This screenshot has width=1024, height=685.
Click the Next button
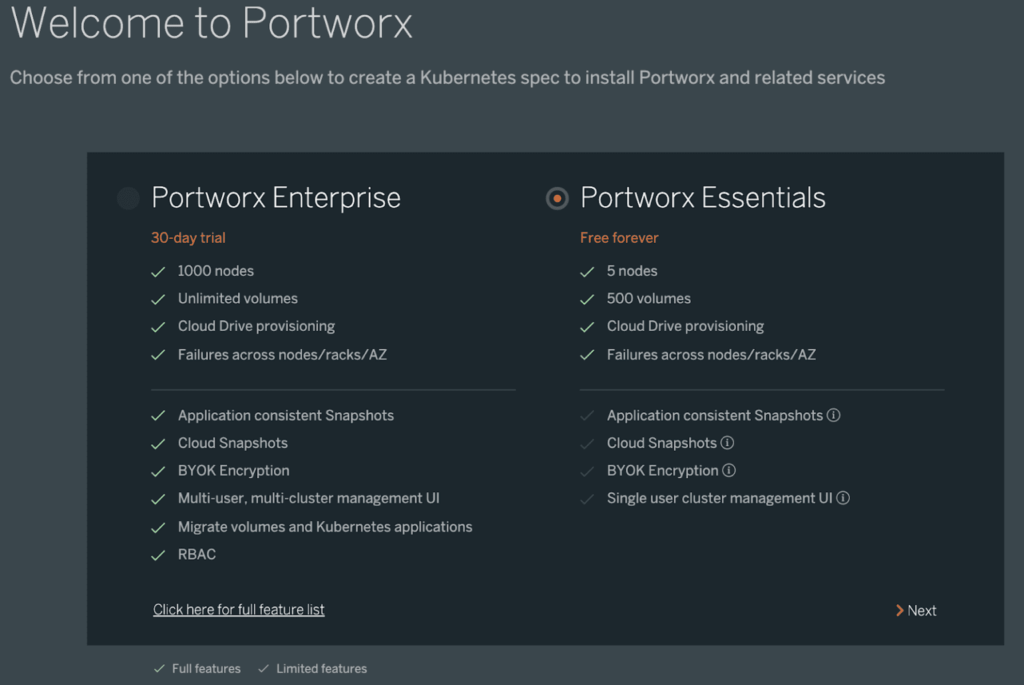(x=922, y=610)
